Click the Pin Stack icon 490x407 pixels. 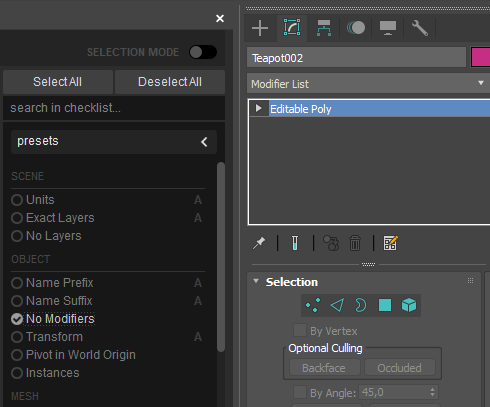click(x=259, y=243)
